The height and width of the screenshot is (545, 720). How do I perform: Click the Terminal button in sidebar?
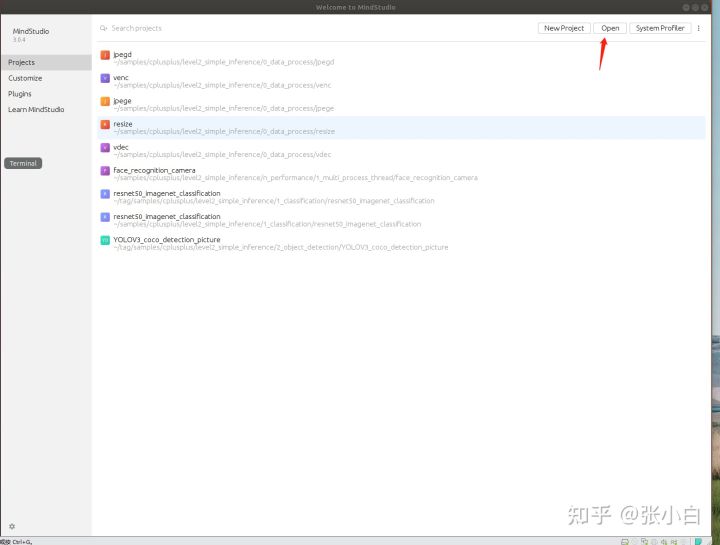[x=23, y=163]
